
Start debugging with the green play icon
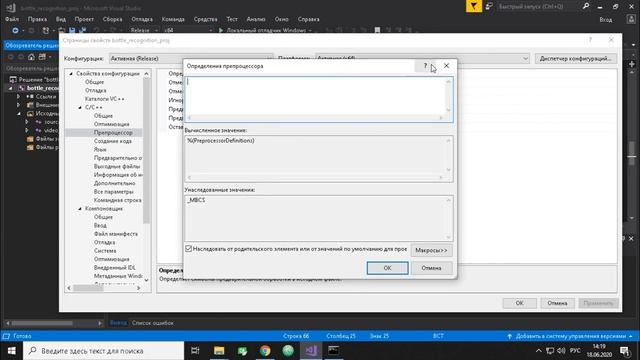pyautogui.click(x=221, y=31)
